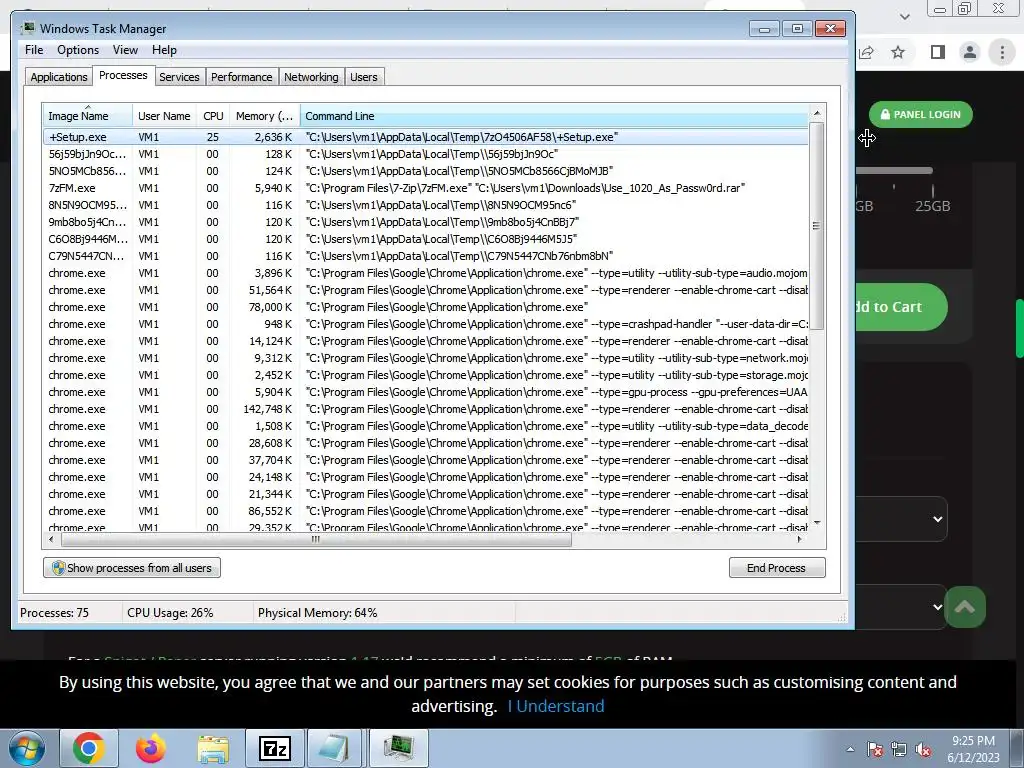This screenshot has width=1024, height=768.
Task: Switch to the 7-Zip taskbar button
Action: (274, 748)
